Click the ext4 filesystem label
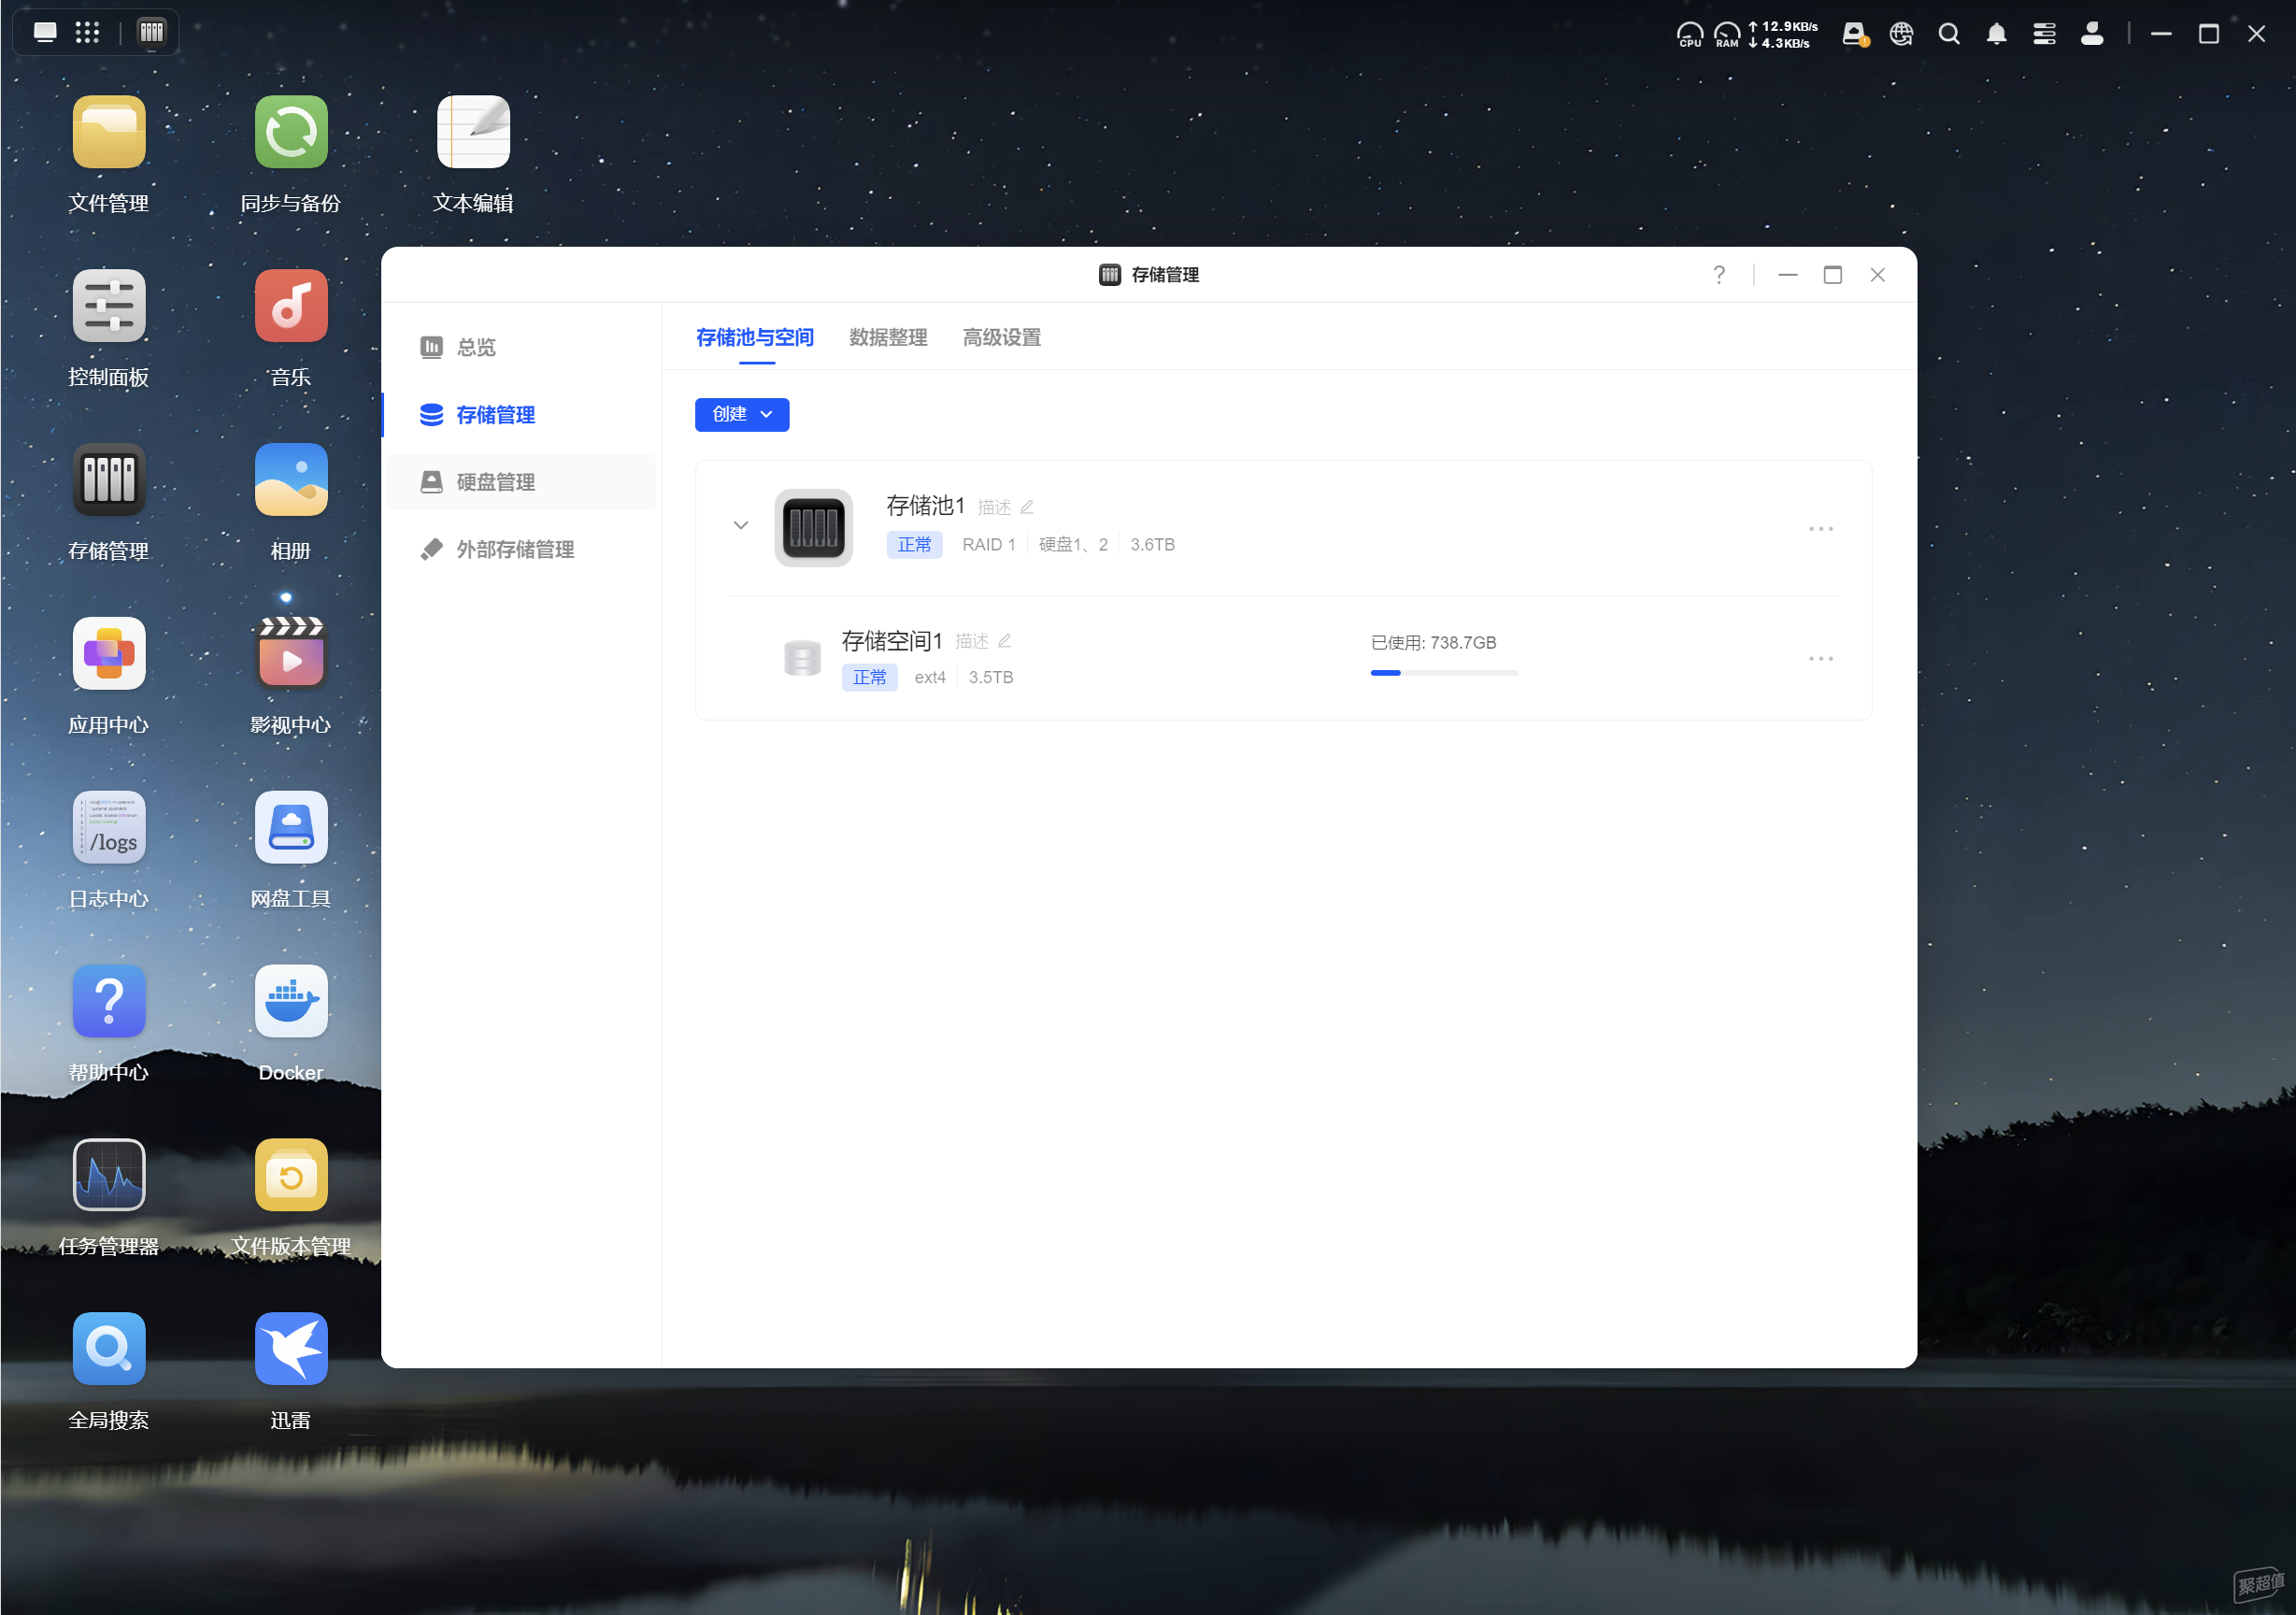Image resolution: width=2296 pixels, height=1615 pixels. (930, 677)
